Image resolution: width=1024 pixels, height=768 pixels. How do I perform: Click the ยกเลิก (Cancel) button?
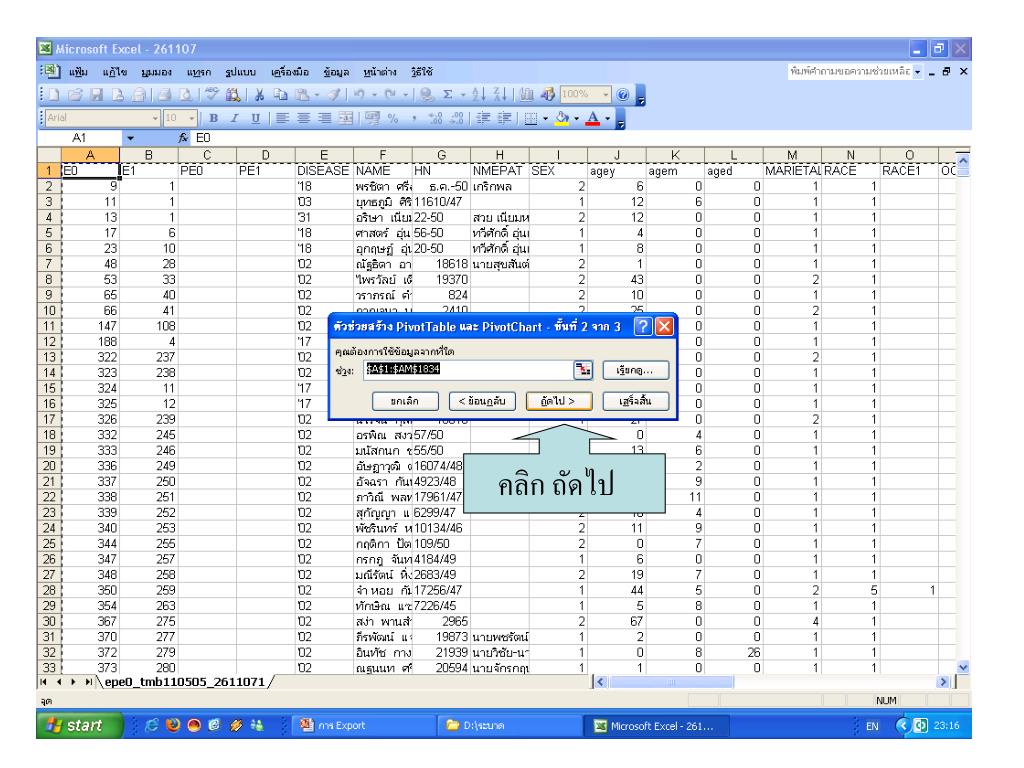coord(404,402)
